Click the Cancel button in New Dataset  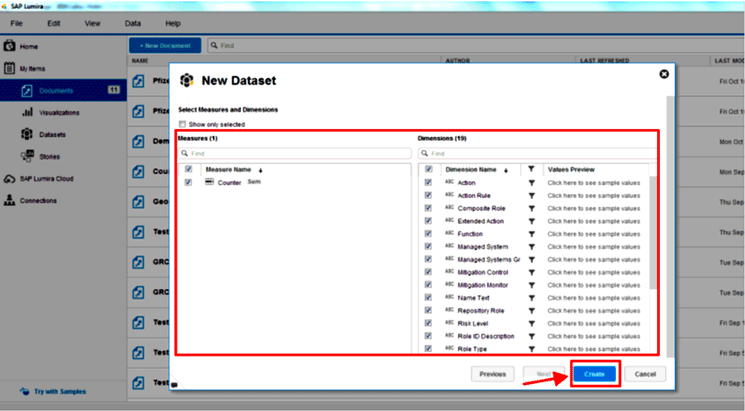[x=645, y=374]
